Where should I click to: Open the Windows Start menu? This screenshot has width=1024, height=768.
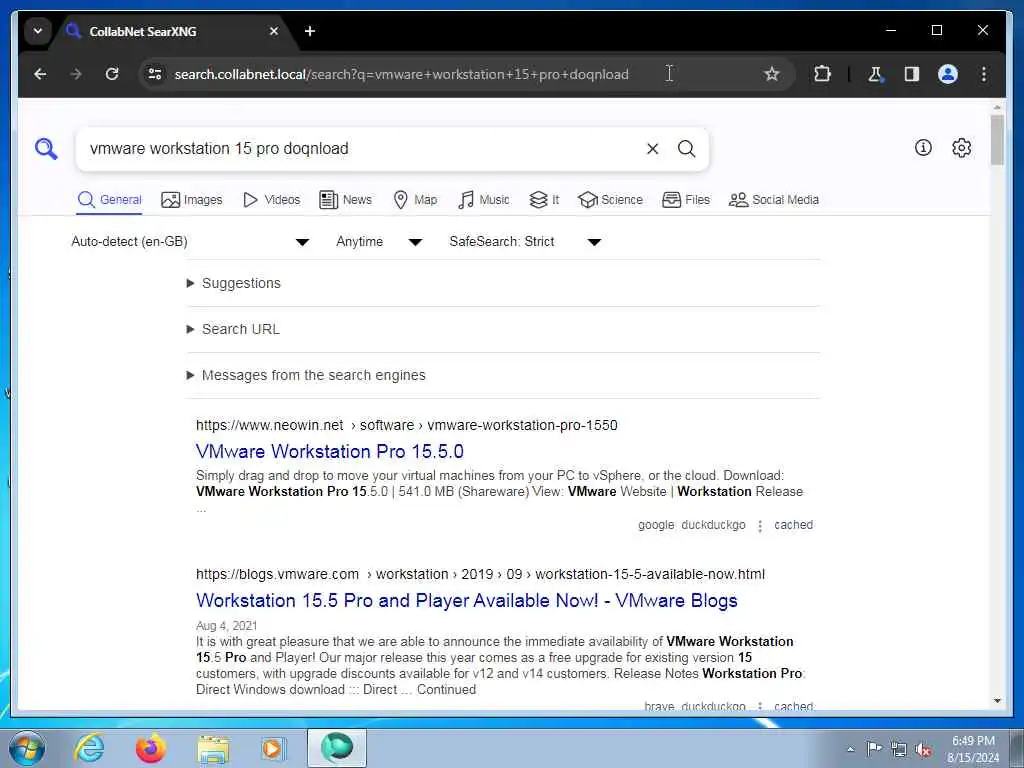(x=27, y=748)
